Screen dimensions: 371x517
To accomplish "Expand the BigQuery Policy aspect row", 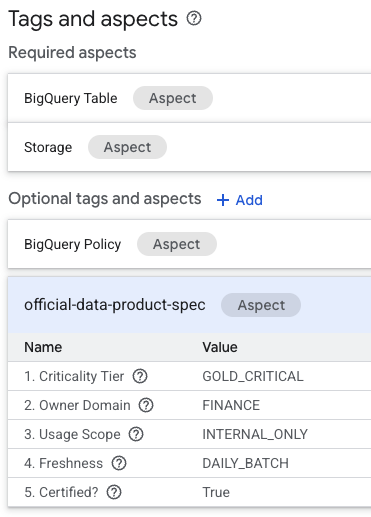I will click(x=189, y=244).
